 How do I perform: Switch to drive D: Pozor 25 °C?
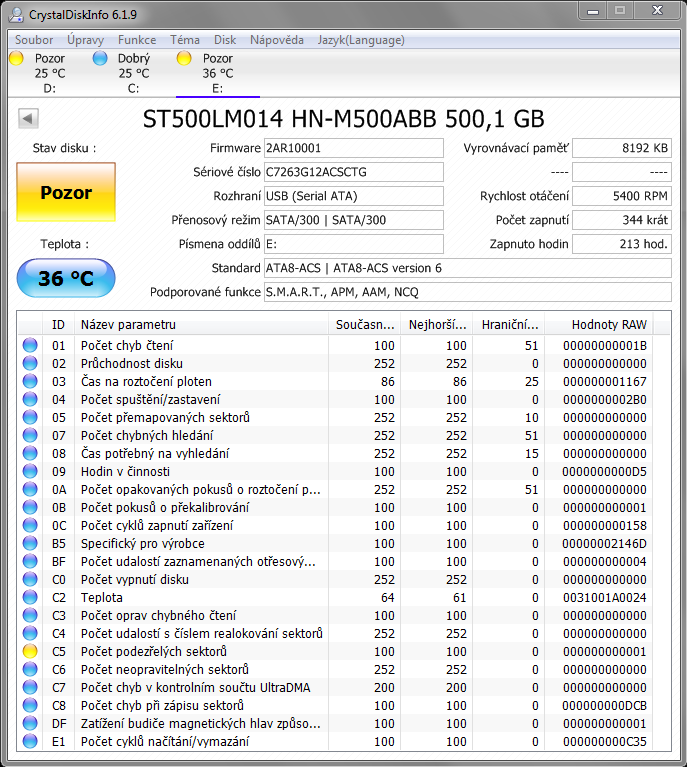coord(49,73)
